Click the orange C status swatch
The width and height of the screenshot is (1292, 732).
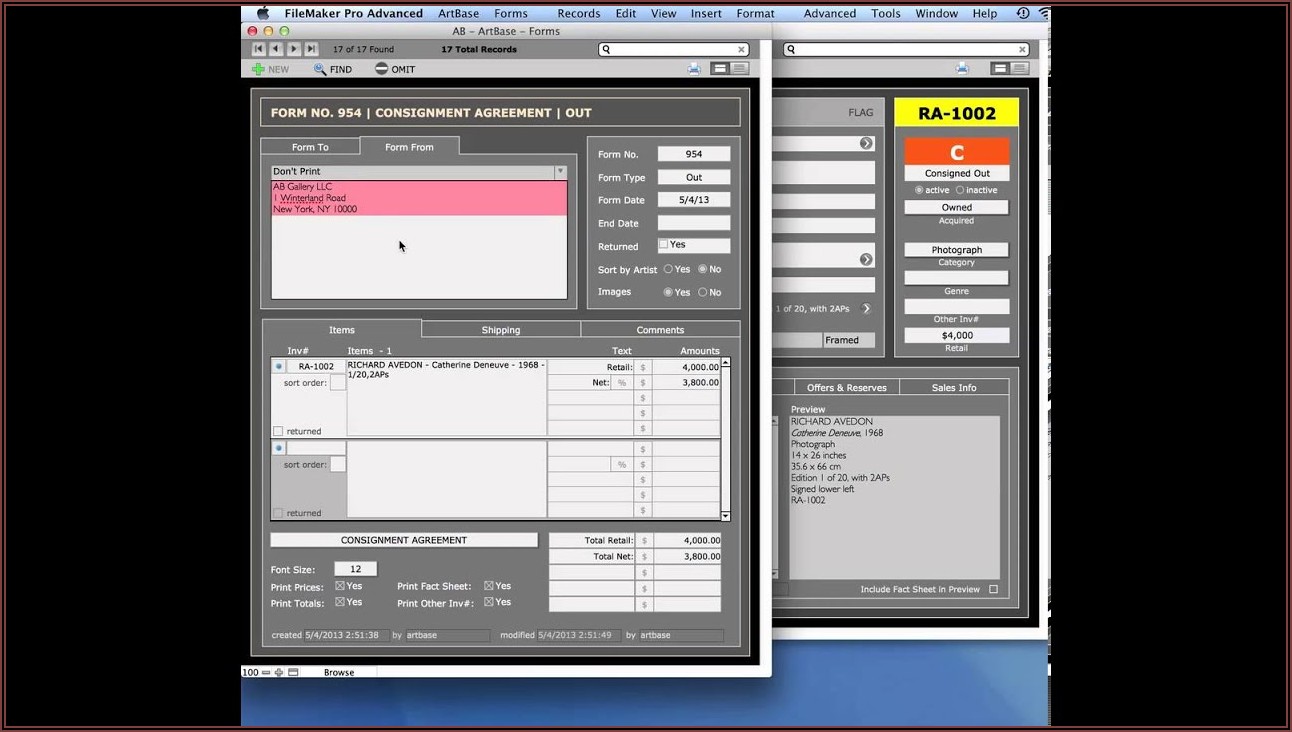956,152
